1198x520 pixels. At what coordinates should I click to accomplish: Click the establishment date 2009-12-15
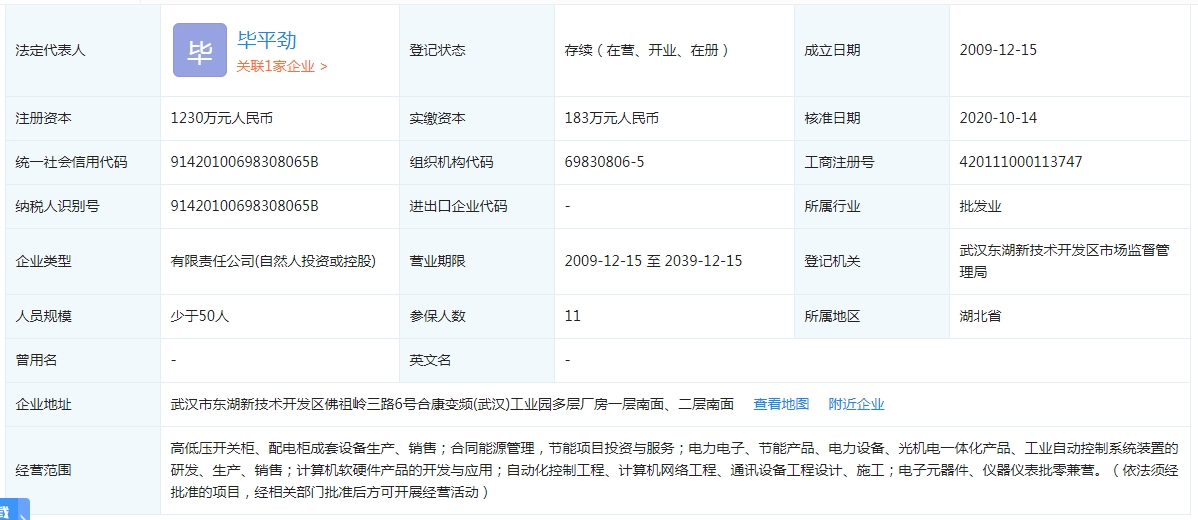point(998,50)
